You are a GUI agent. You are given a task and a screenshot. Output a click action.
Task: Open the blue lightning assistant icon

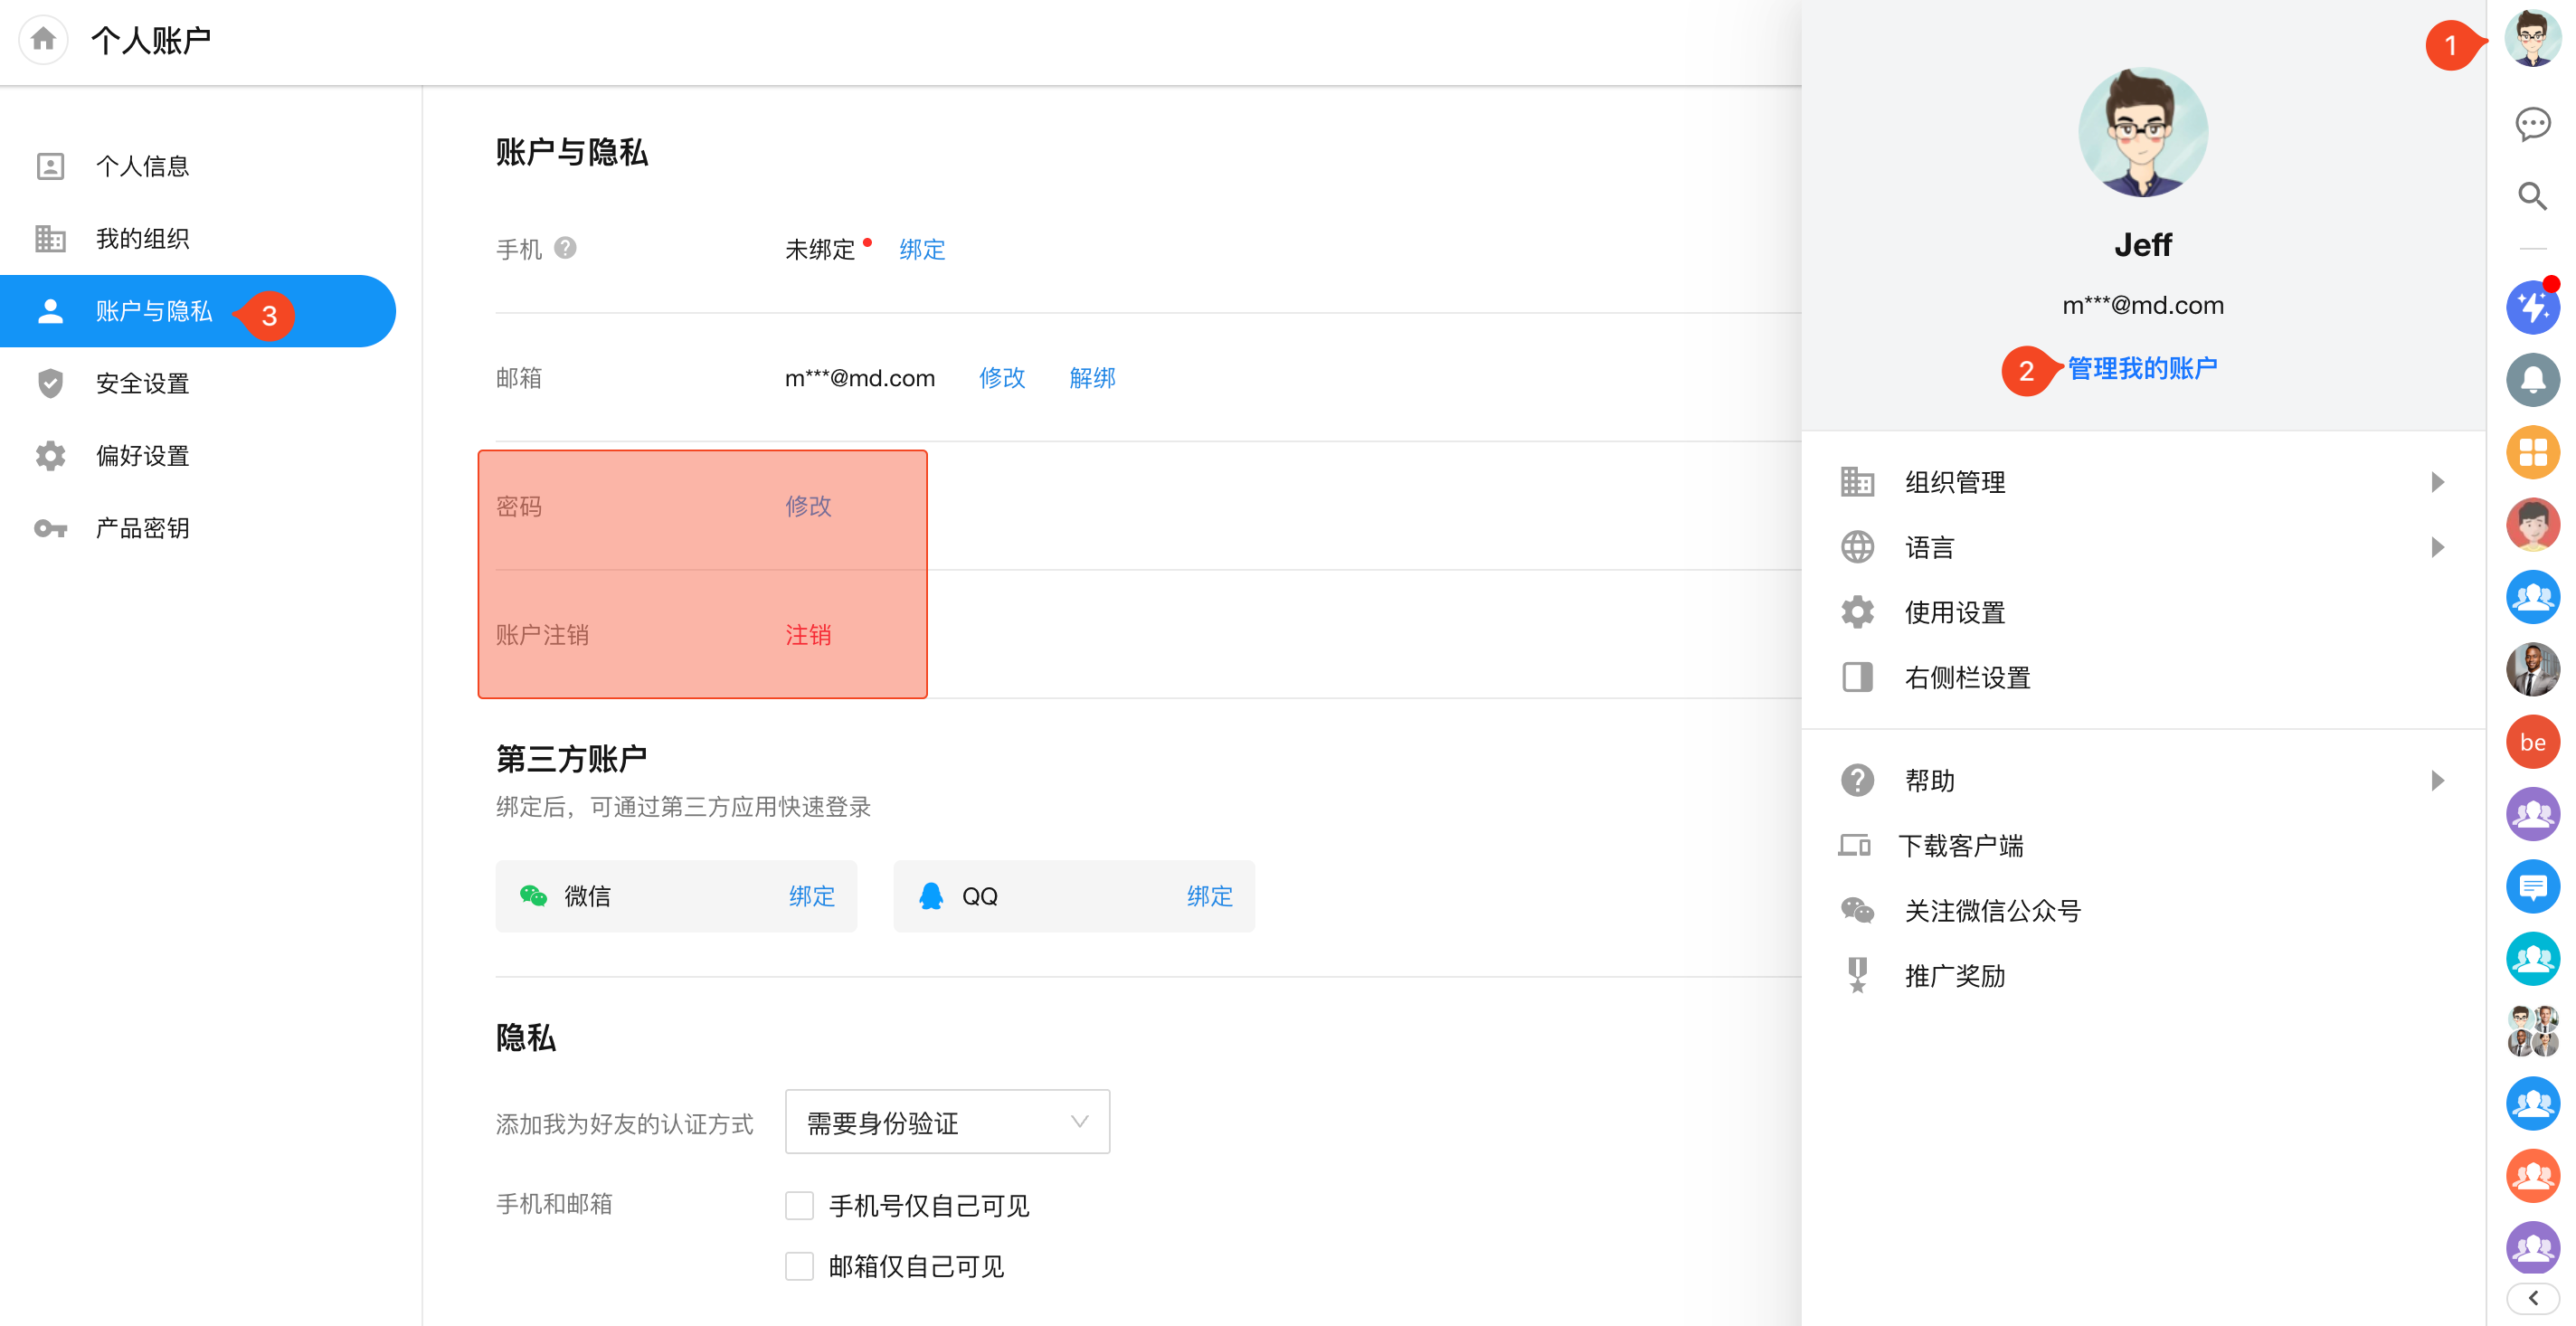2532,308
